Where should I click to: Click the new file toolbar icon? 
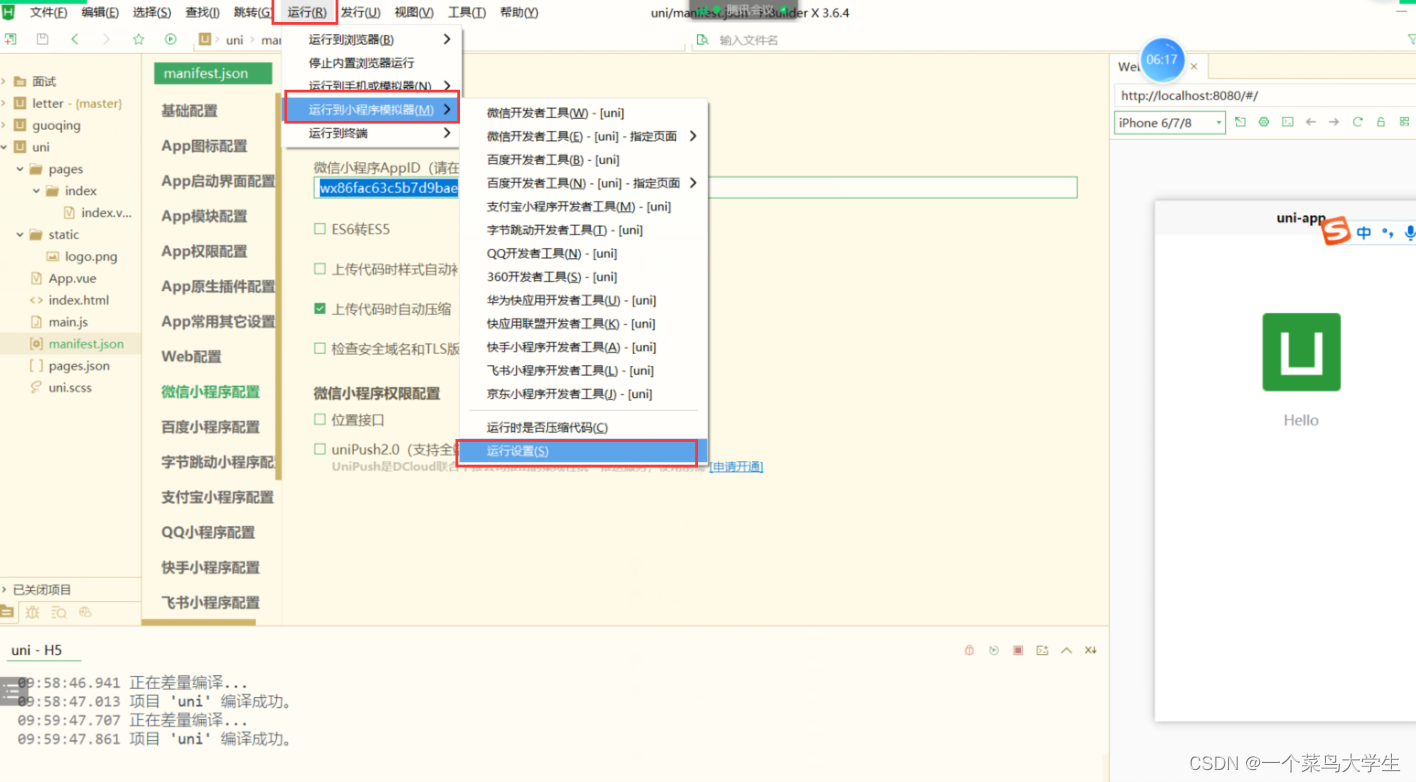coord(10,39)
